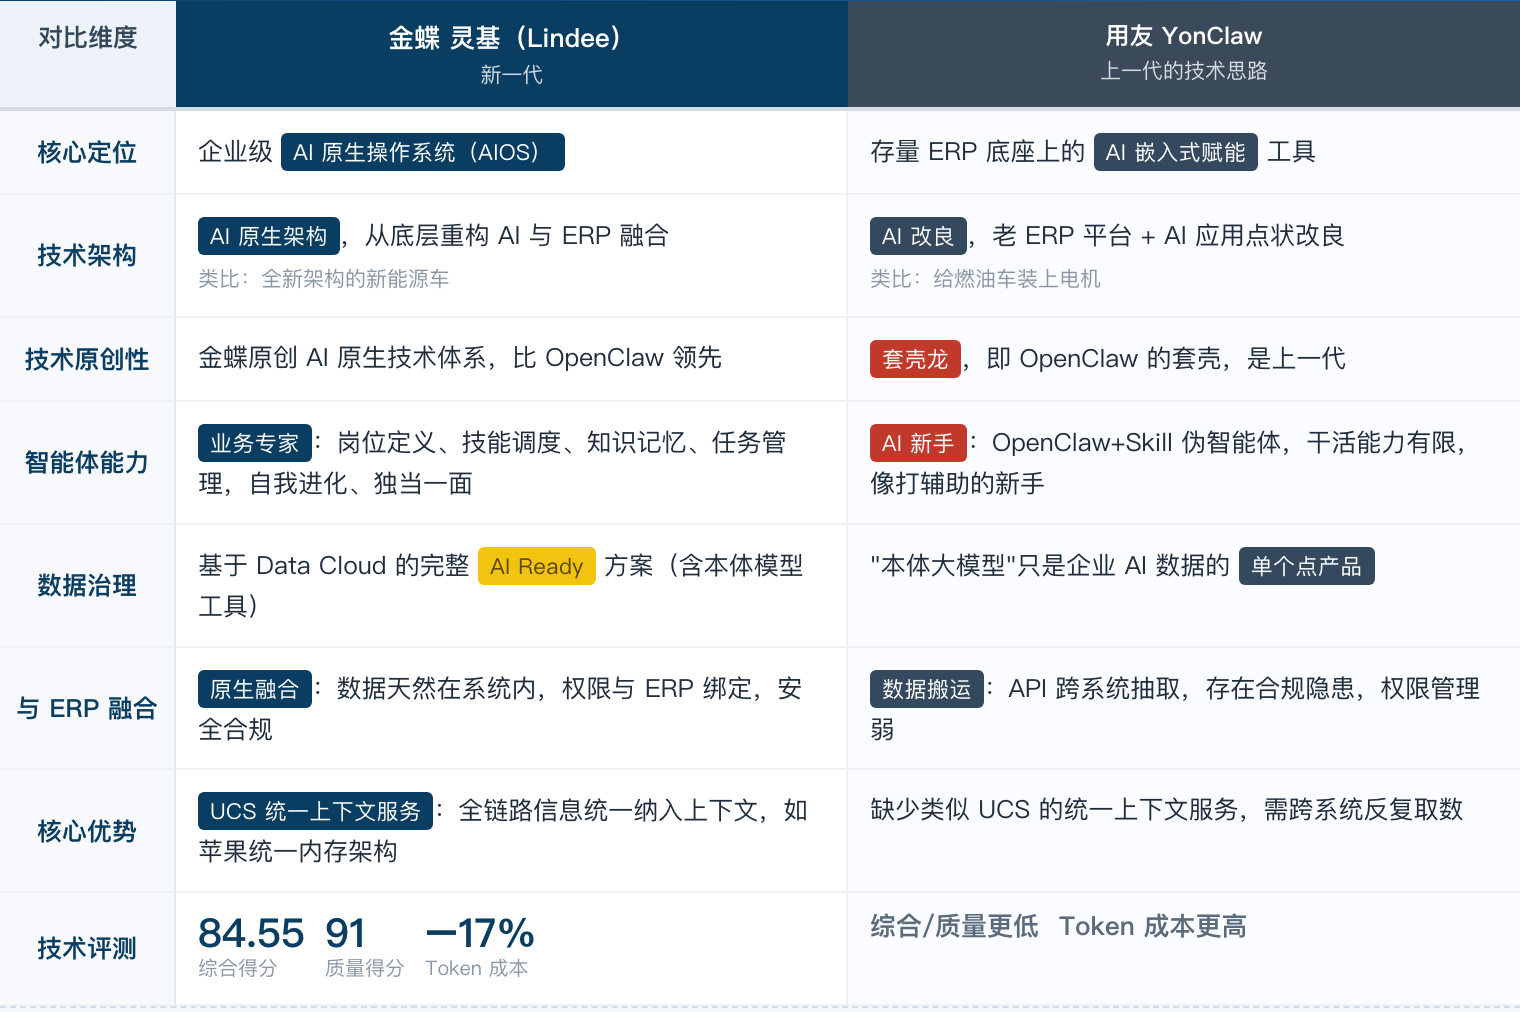Click the grey "Token 成本" caption under —17%
1520x1012 pixels.
[x=477, y=968]
